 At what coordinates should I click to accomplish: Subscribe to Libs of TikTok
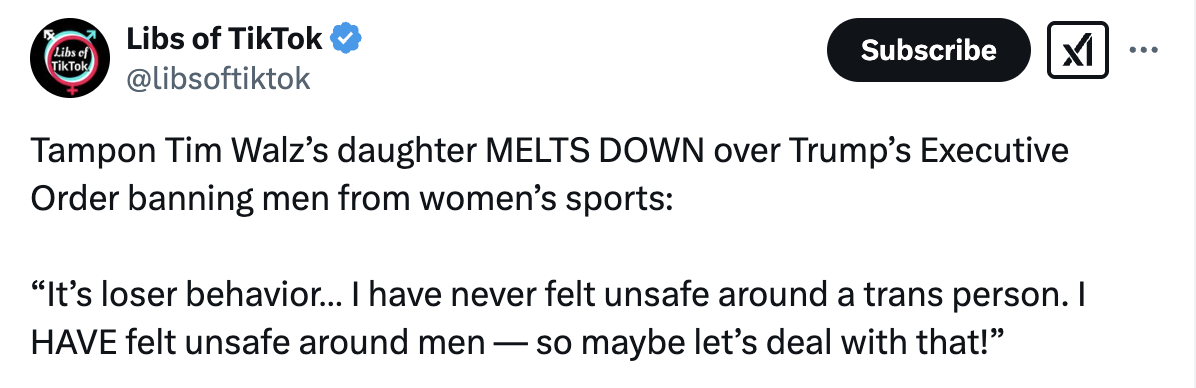pos(928,50)
